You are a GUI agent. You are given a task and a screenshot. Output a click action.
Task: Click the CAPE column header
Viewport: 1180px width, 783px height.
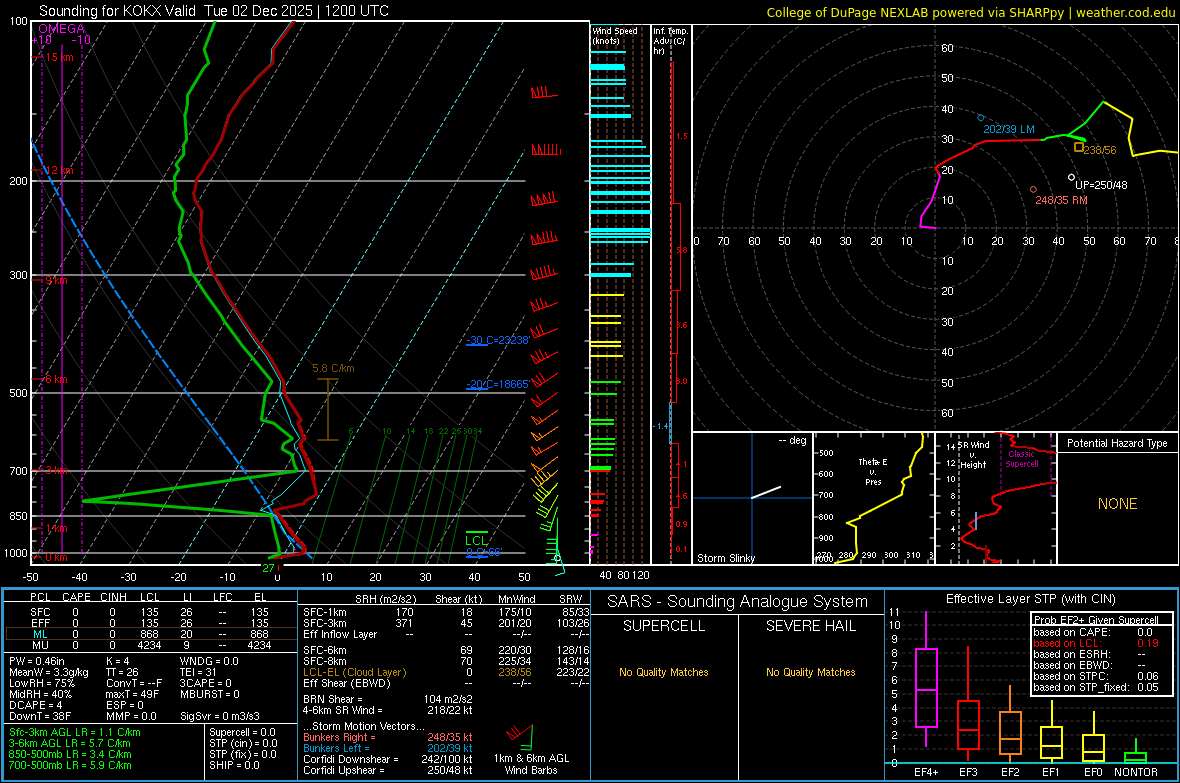[x=76, y=597]
